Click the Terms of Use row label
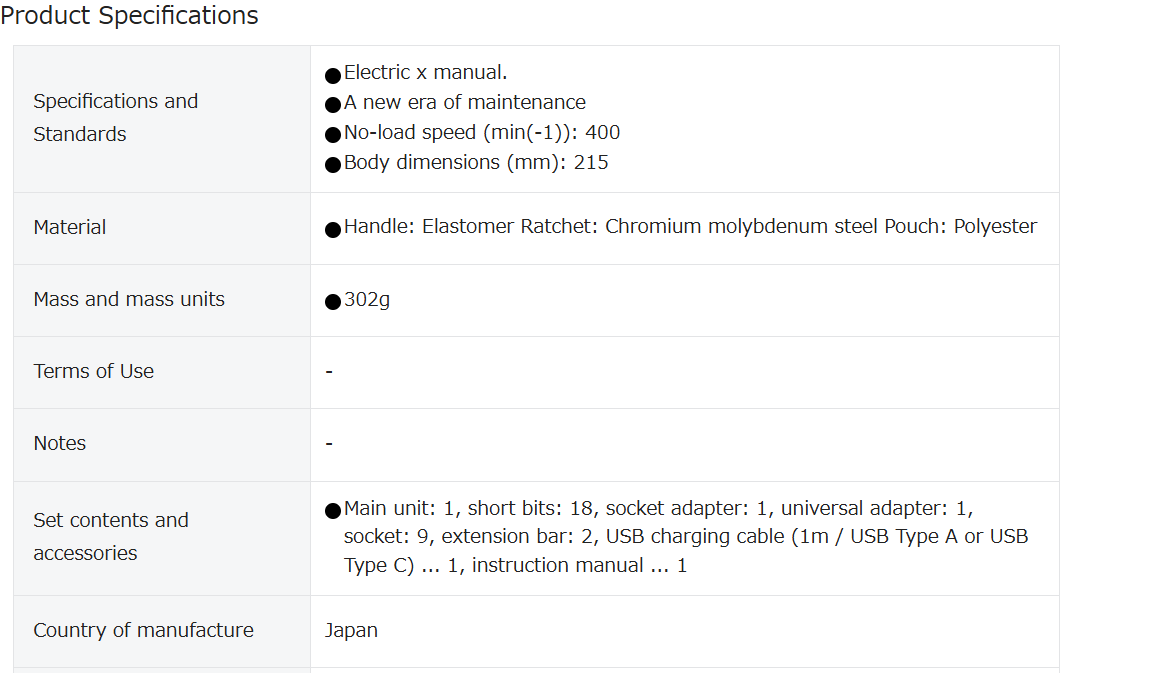Screen dimensions: 1152x673 coord(93,372)
